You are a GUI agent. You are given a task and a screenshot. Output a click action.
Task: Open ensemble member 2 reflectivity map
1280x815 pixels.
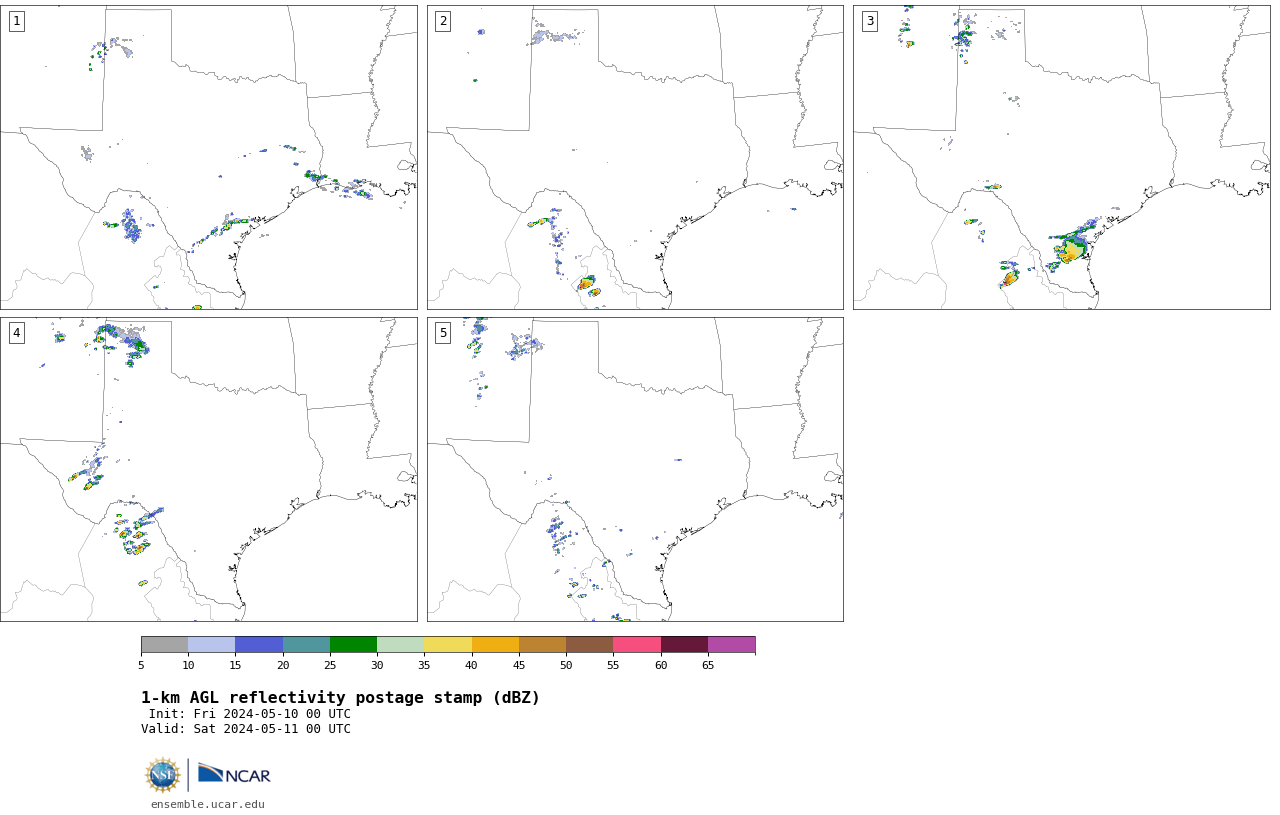click(x=635, y=157)
